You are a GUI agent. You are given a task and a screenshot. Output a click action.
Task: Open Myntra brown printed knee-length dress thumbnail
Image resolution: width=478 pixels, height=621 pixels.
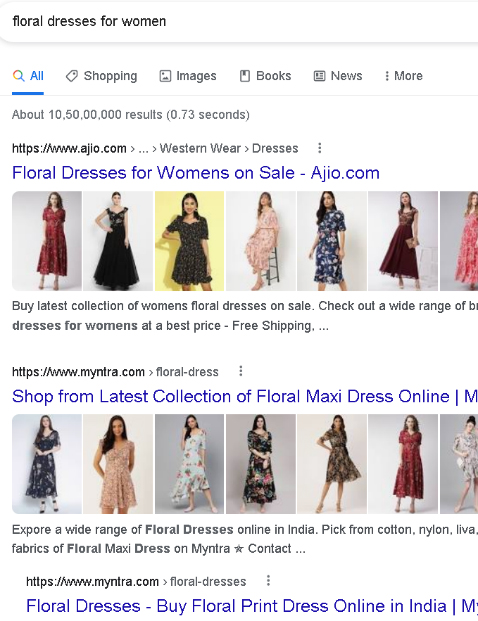pos(332,464)
